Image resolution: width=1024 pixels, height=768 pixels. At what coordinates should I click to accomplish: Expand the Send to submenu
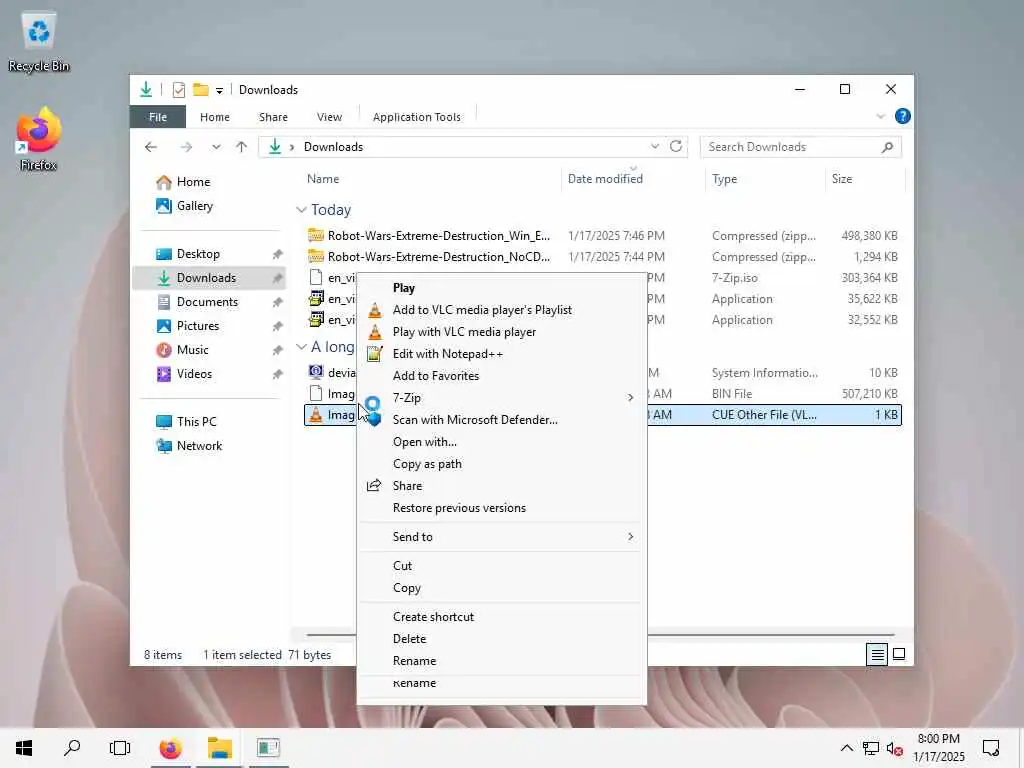pyautogui.click(x=502, y=537)
